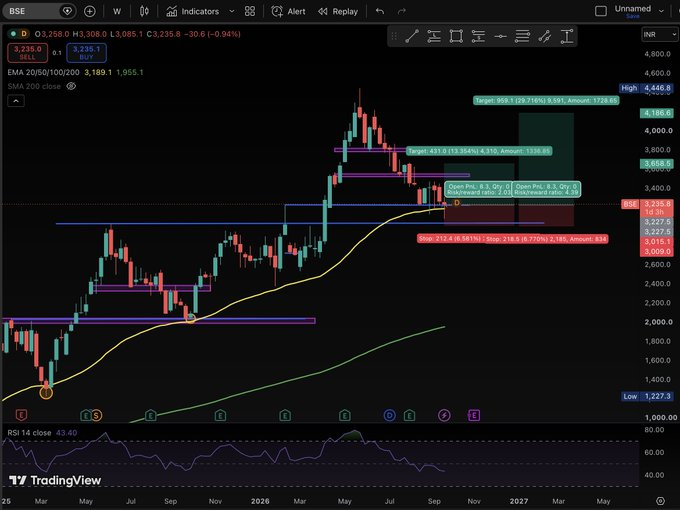Viewport: 680px width, 510px height.
Task: Click the green market status dot
Action: point(13,33)
